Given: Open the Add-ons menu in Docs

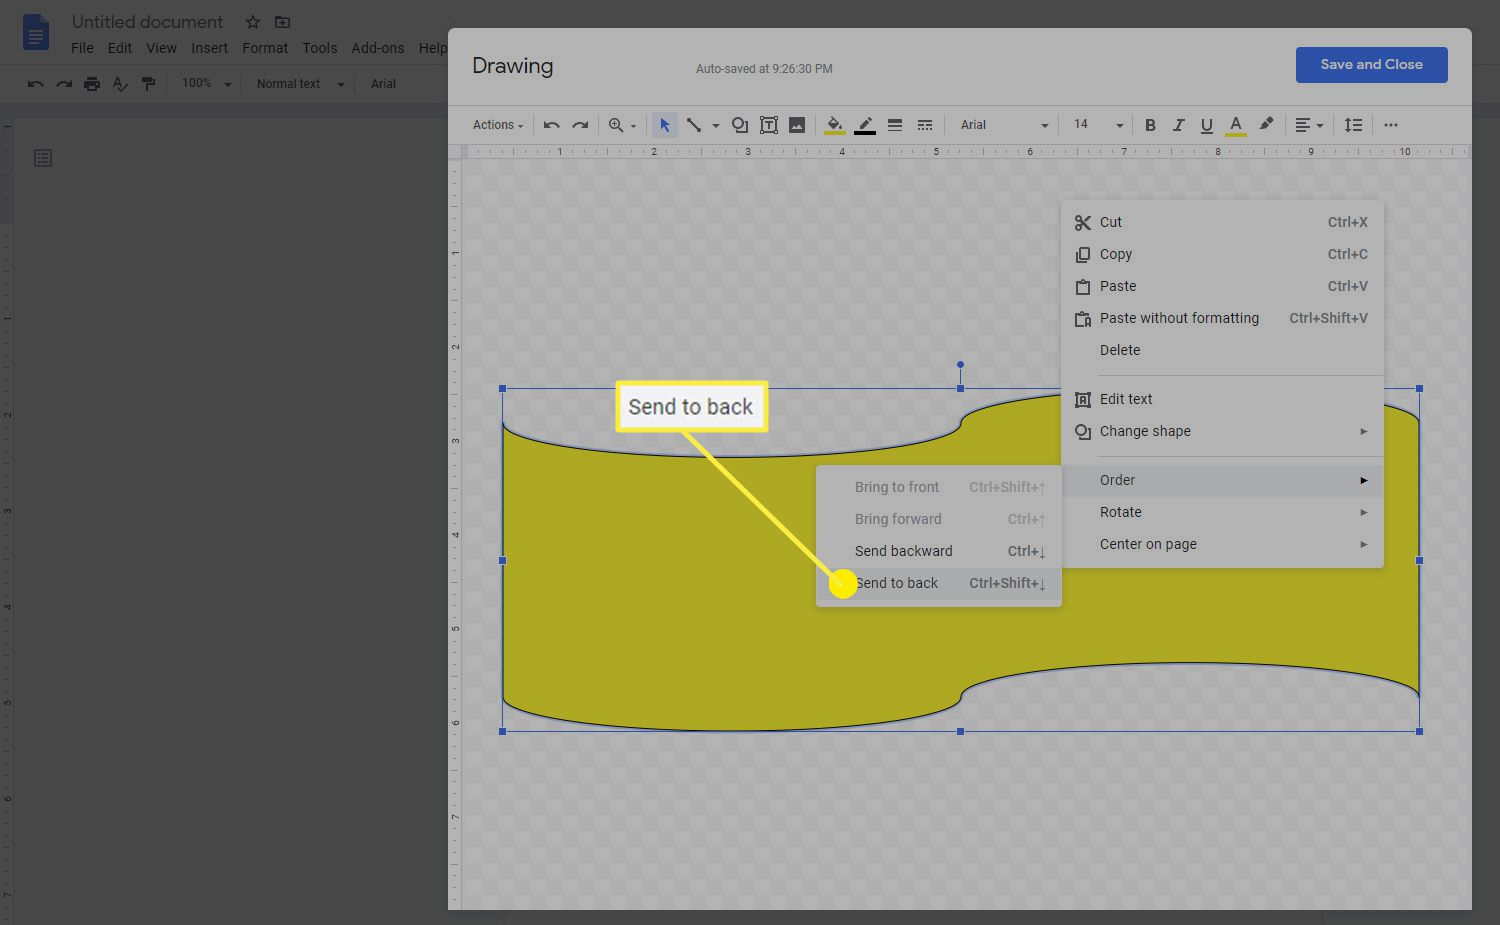Looking at the screenshot, I should coord(378,48).
